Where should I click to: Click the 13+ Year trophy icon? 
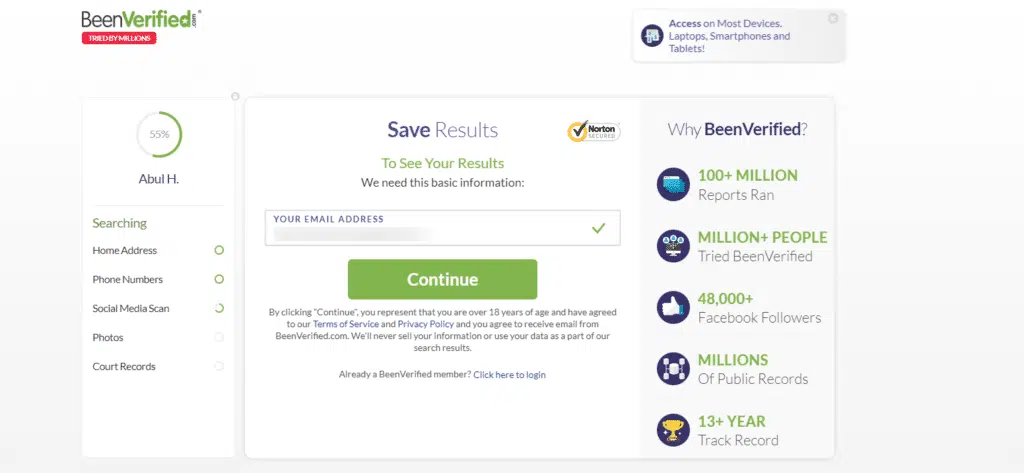pyautogui.click(x=673, y=430)
